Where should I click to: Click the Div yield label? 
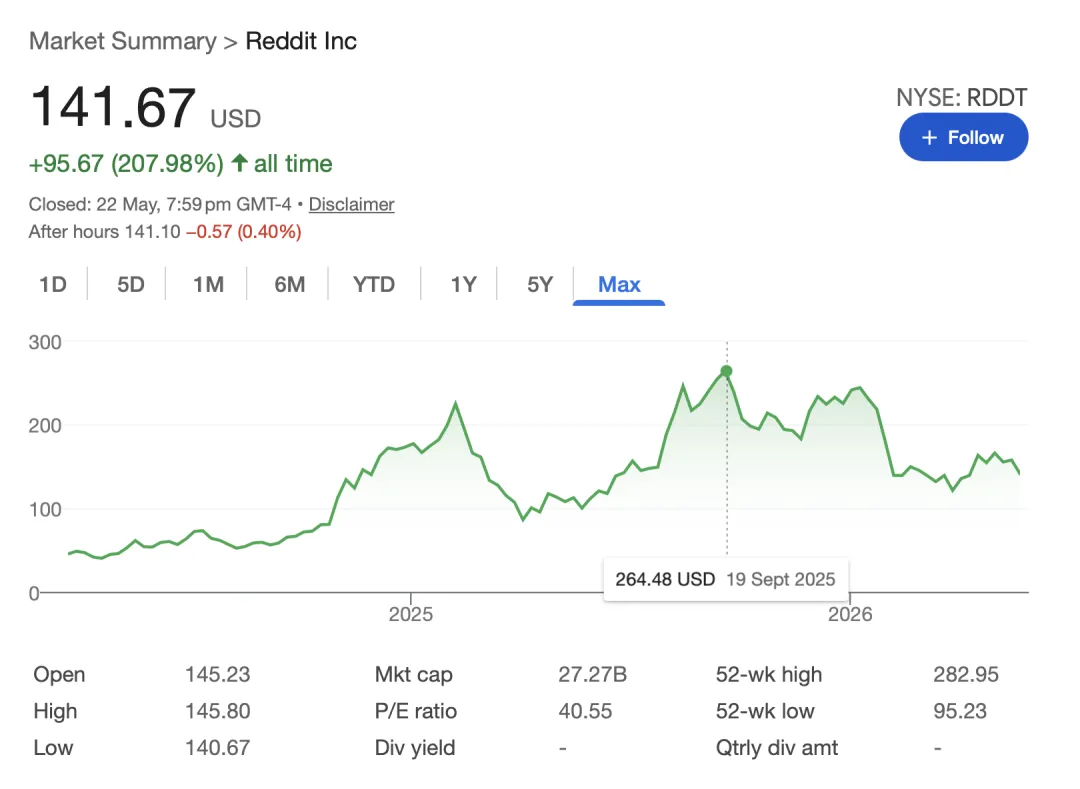pyautogui.click(x=415, y=748)
